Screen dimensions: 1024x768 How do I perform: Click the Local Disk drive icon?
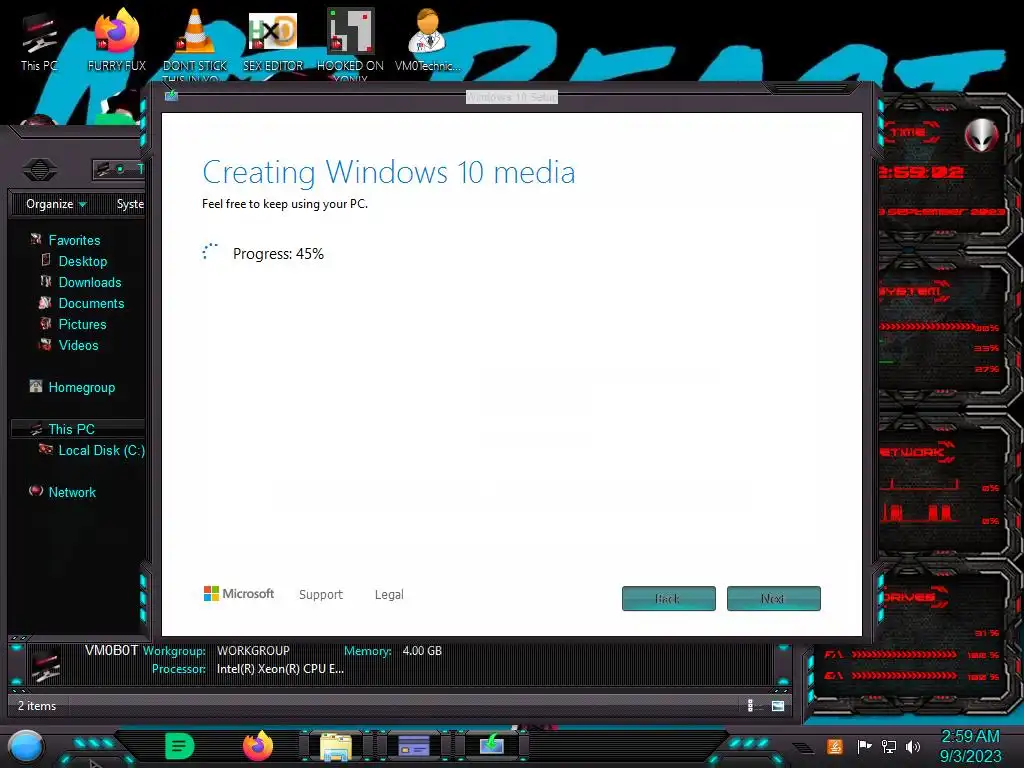(46, 449)
